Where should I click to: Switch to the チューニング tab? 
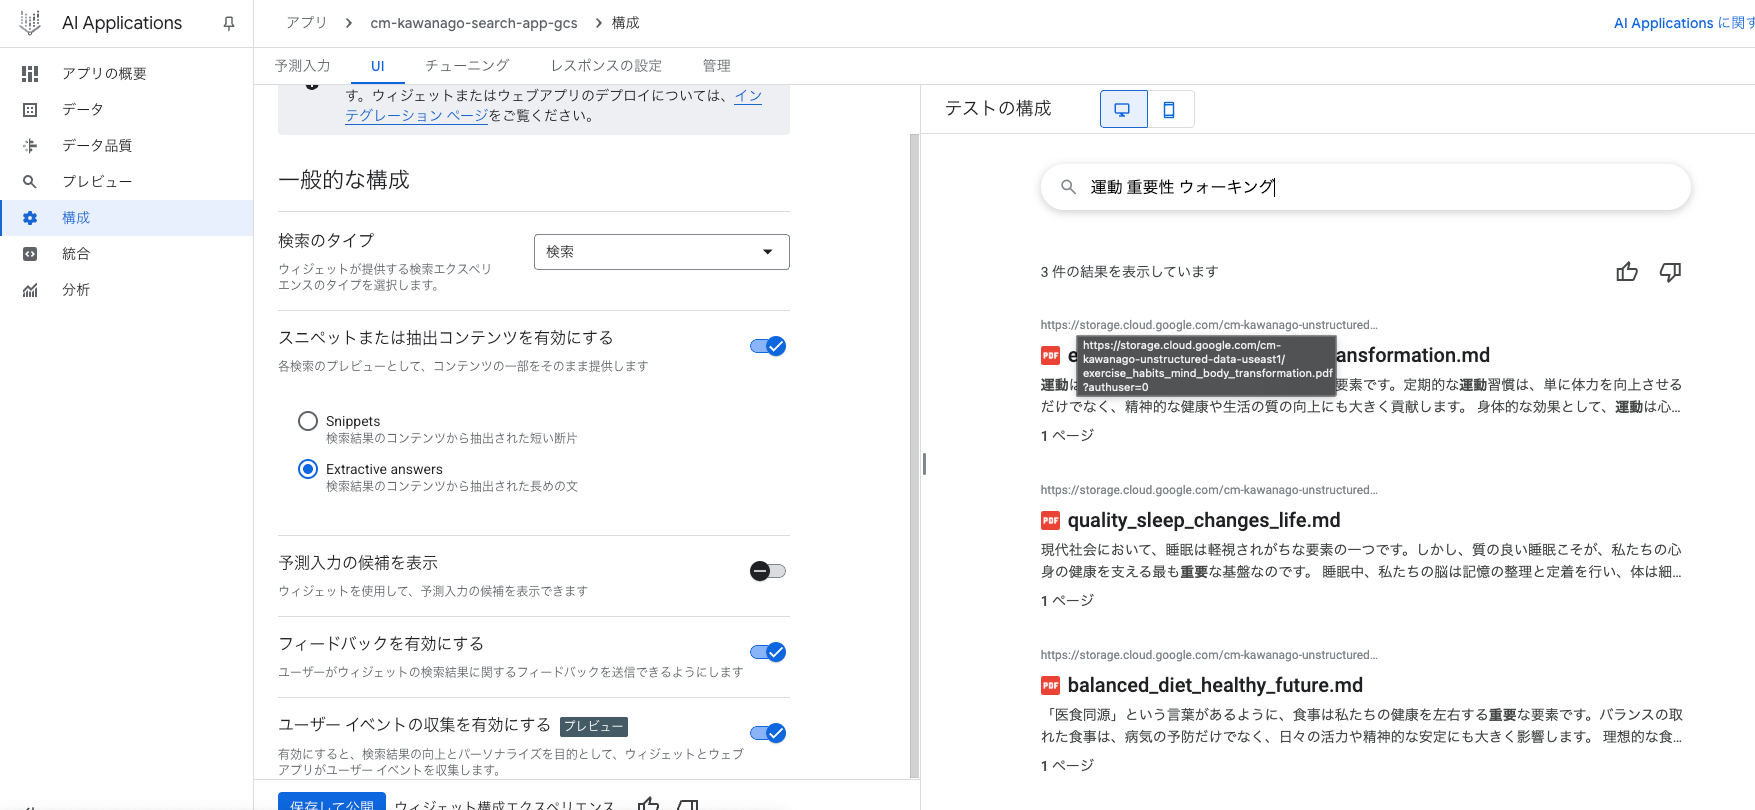coord(467,65)
